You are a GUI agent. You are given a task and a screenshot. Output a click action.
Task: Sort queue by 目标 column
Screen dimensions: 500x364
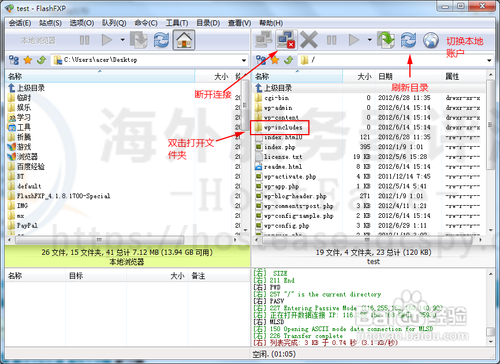96,276
